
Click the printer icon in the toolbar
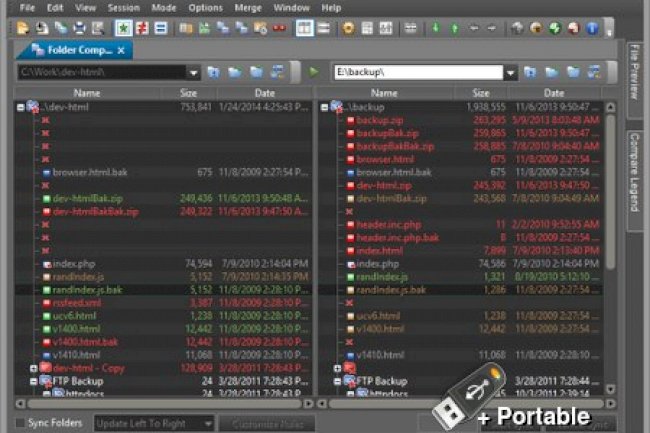pyautogui.click(x=79, y=28)
